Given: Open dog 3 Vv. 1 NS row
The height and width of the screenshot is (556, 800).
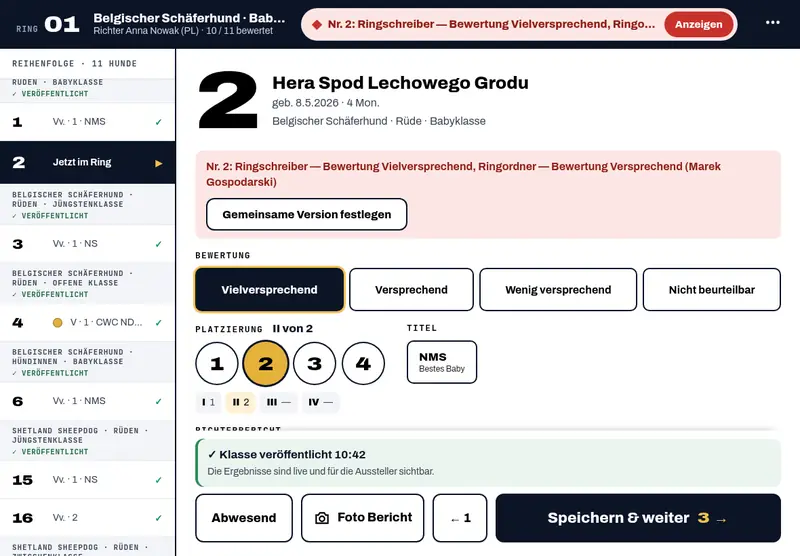Looking at the screenshot, I should click(87, 244).
